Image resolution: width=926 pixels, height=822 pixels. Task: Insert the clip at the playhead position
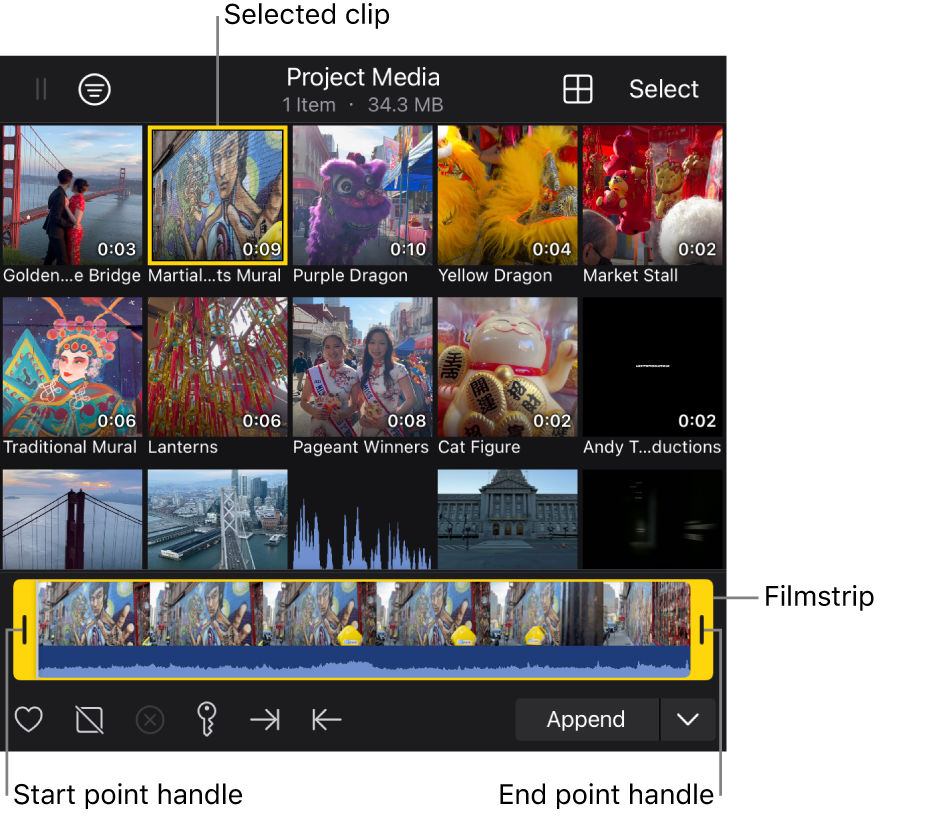point(265,719)
